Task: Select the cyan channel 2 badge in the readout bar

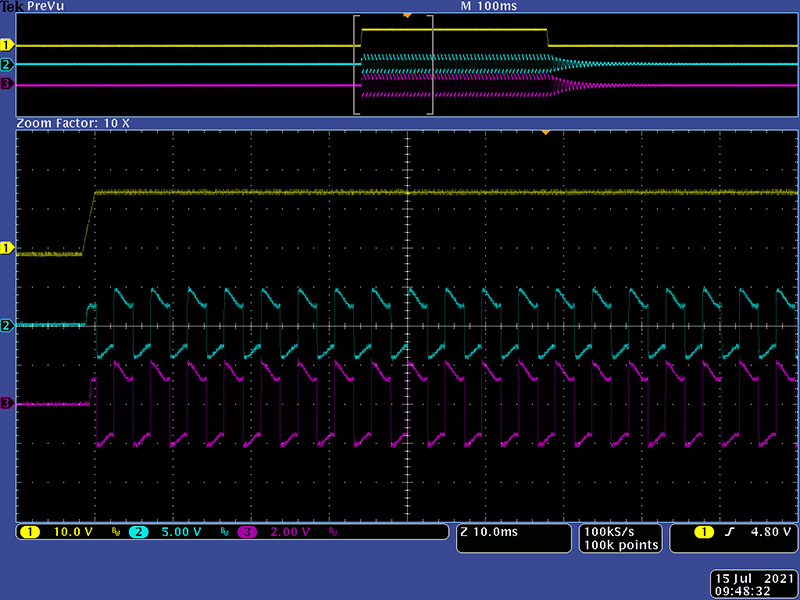Action: [139, 532]
